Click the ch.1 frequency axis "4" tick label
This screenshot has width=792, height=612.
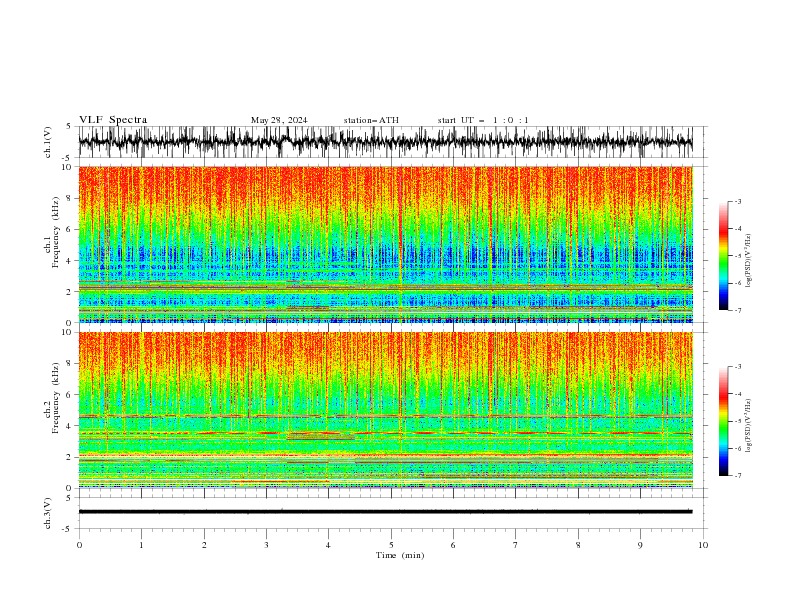click(x=70, y=261)
